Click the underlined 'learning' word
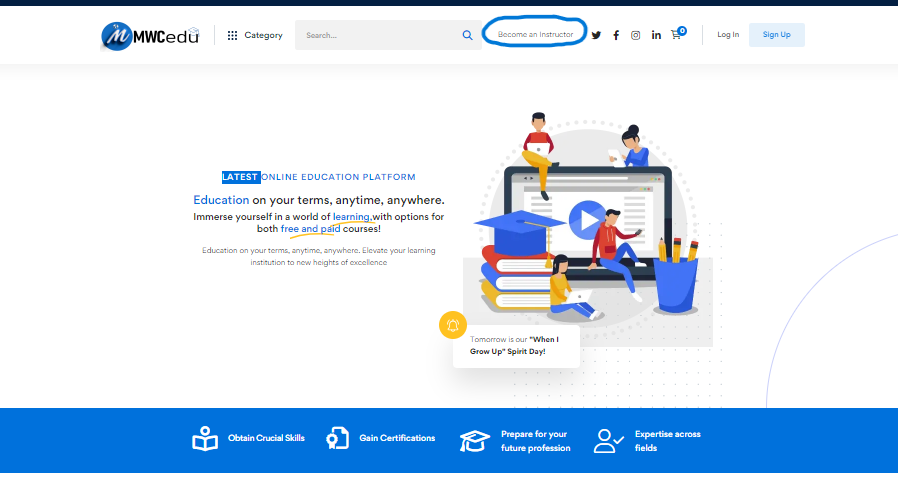Screen dimensions: 898x479 click(352, 217)
